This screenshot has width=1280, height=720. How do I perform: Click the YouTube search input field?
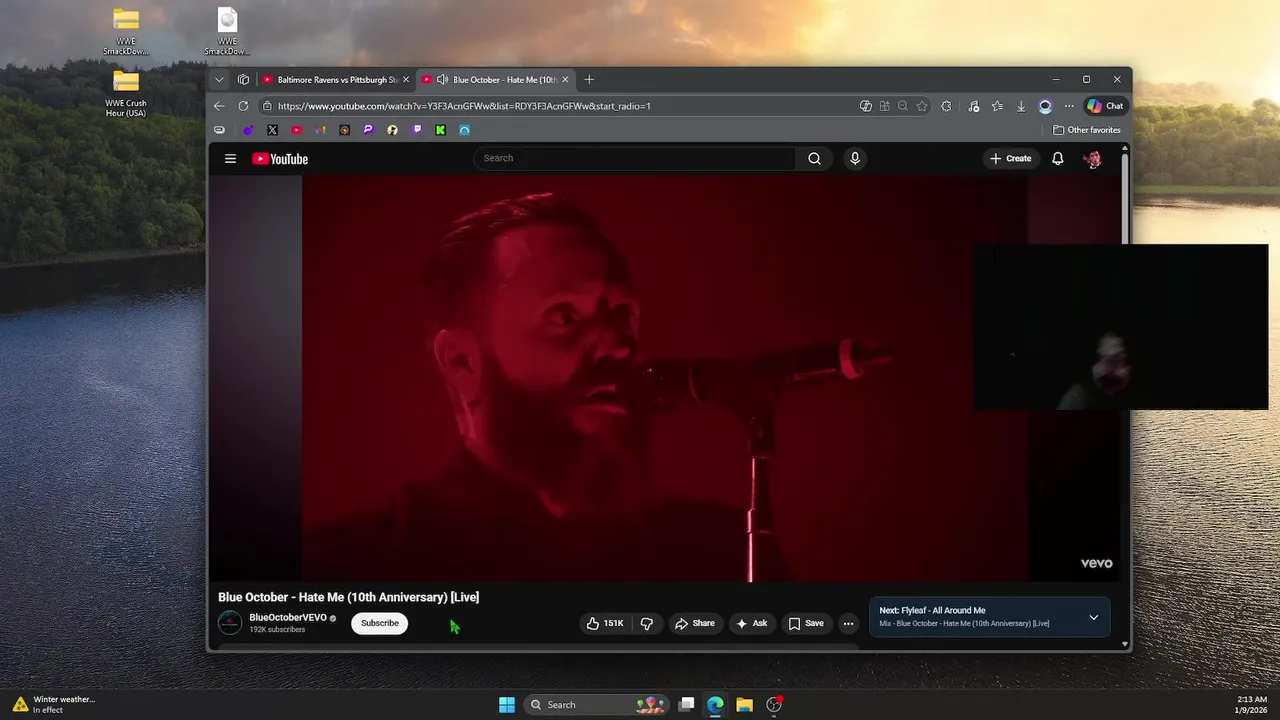(x=634, y=158)
